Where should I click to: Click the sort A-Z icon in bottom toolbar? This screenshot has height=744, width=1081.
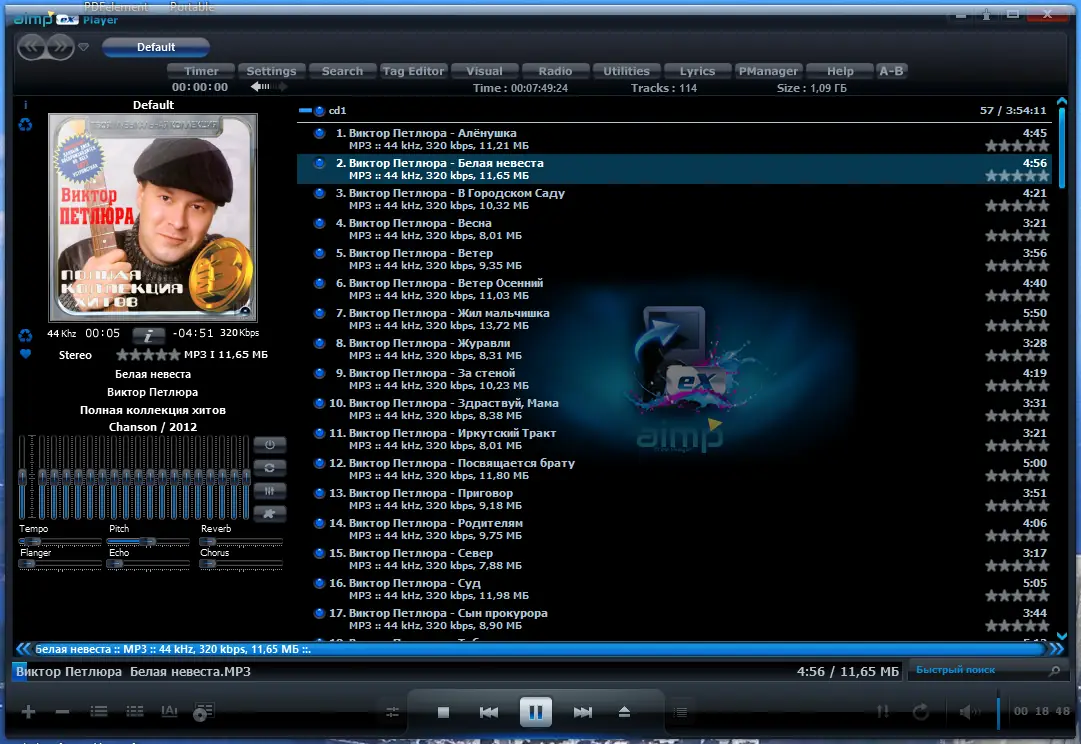click(169, 711)
